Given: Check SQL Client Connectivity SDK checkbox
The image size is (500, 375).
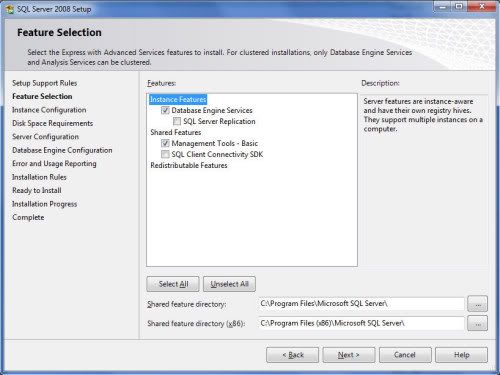Looking at the screenshot, I should click(x=165, y=154).
